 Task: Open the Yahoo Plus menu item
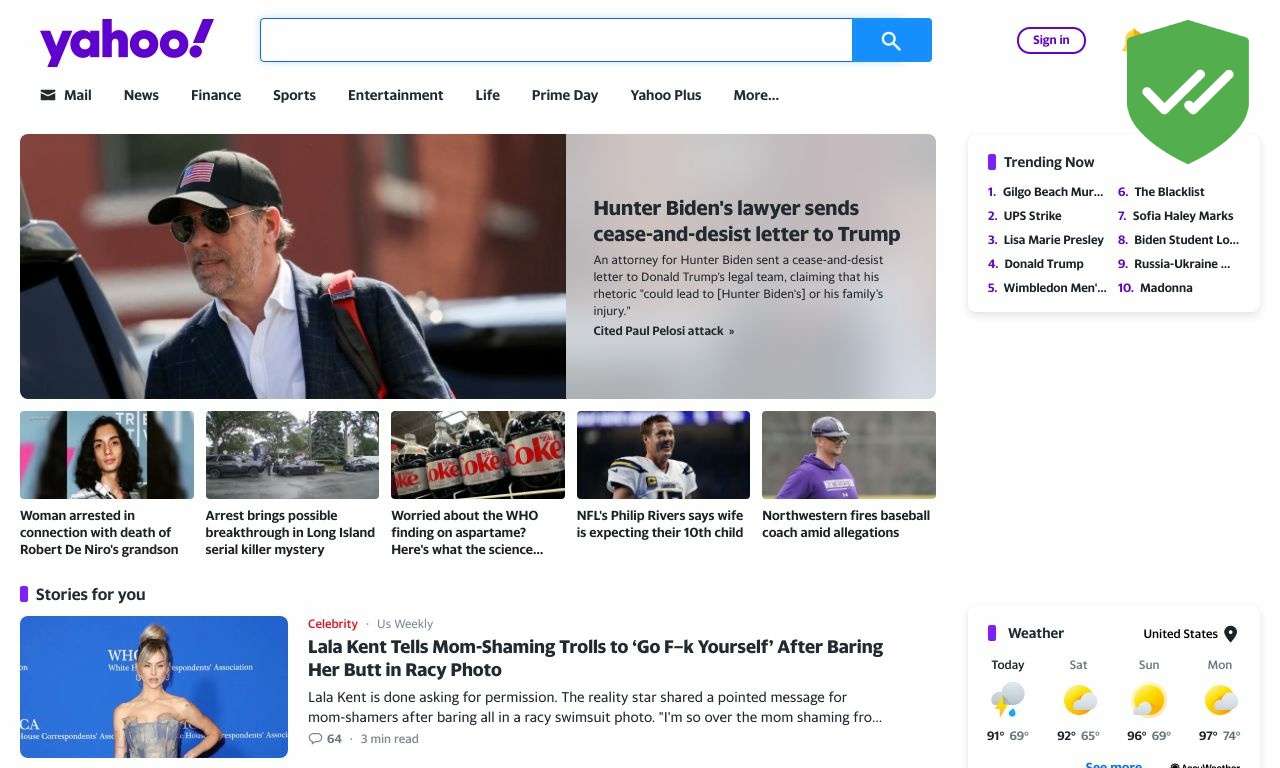[x=666, y=95]
